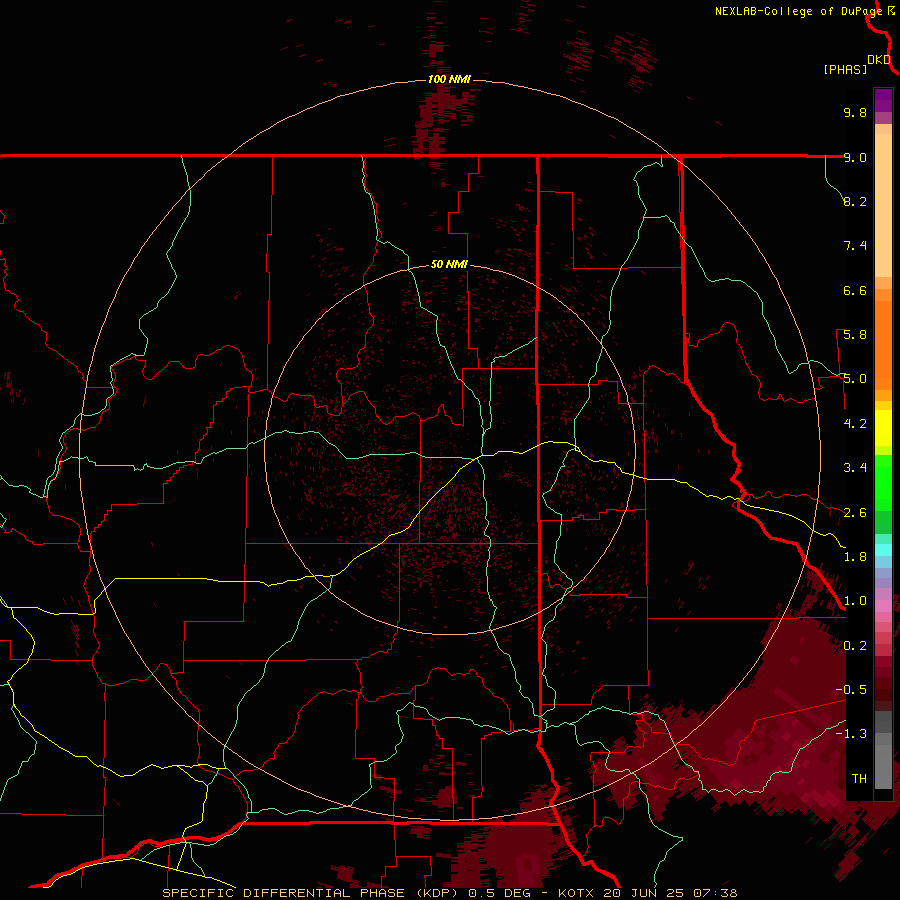Click the NEXLAB-College of DuPage credit text

tap(798, 11)
